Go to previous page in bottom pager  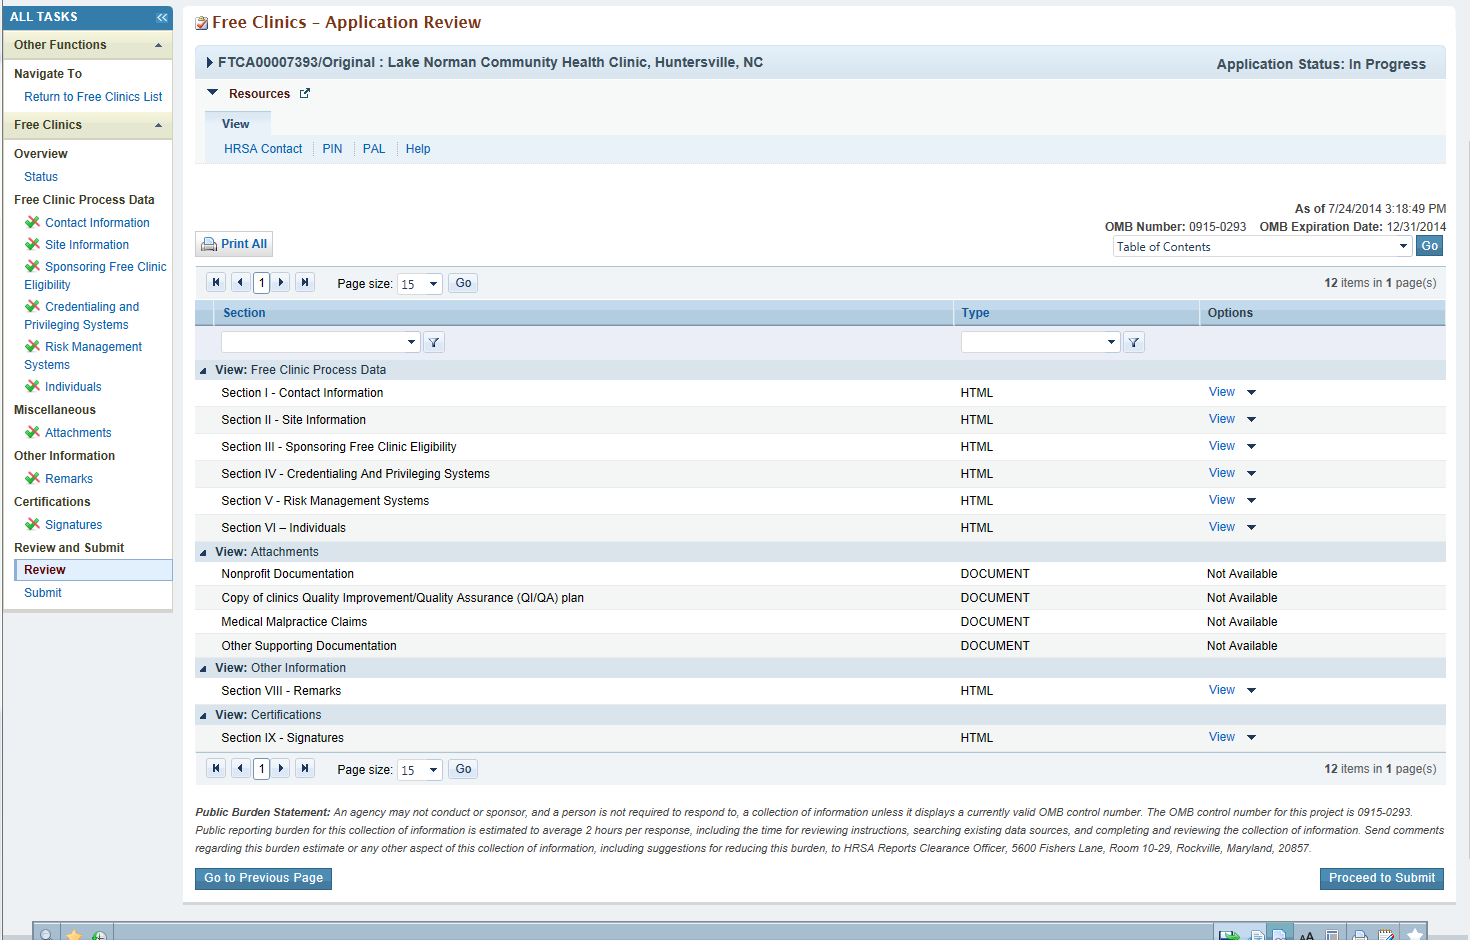(240, 768)
